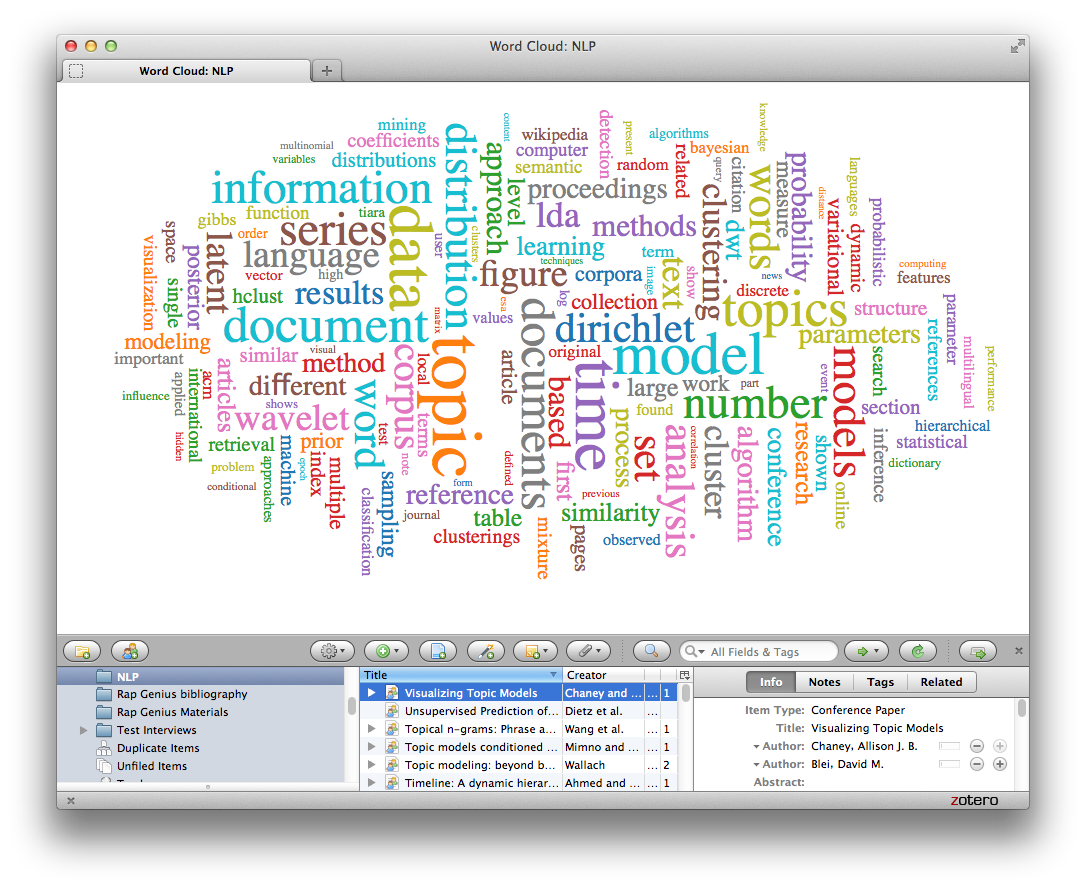Click Create New Item from Current Page

(438, 651)
